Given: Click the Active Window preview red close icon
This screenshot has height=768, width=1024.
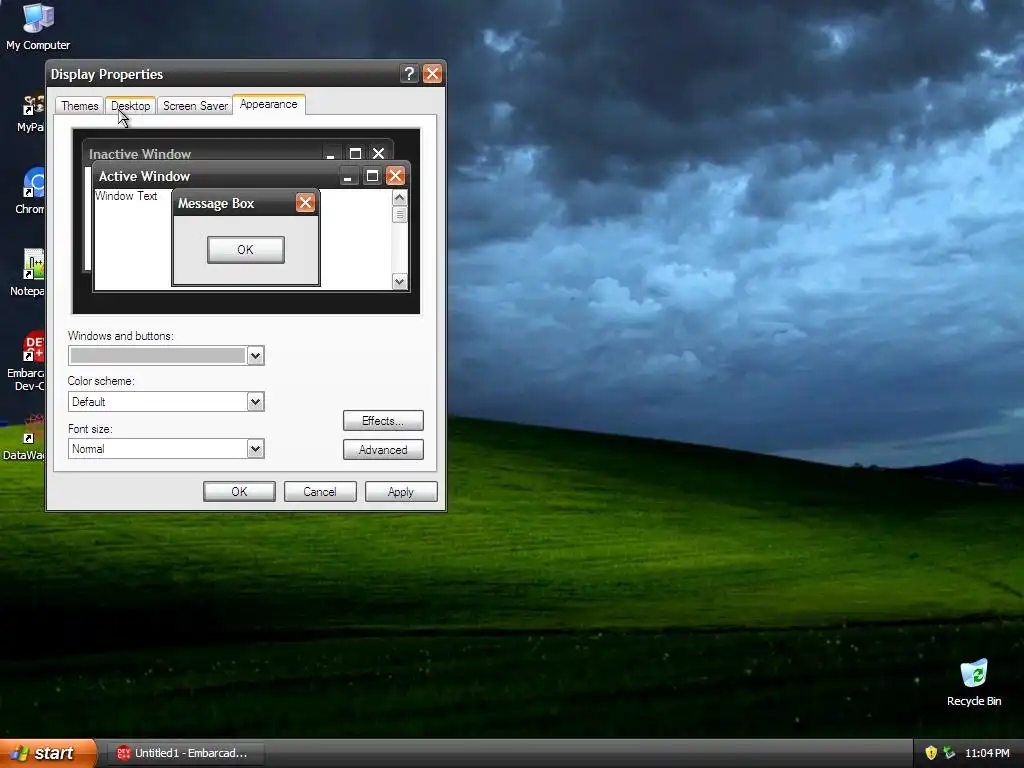Looking at the screenshot, I should [395, 176].
